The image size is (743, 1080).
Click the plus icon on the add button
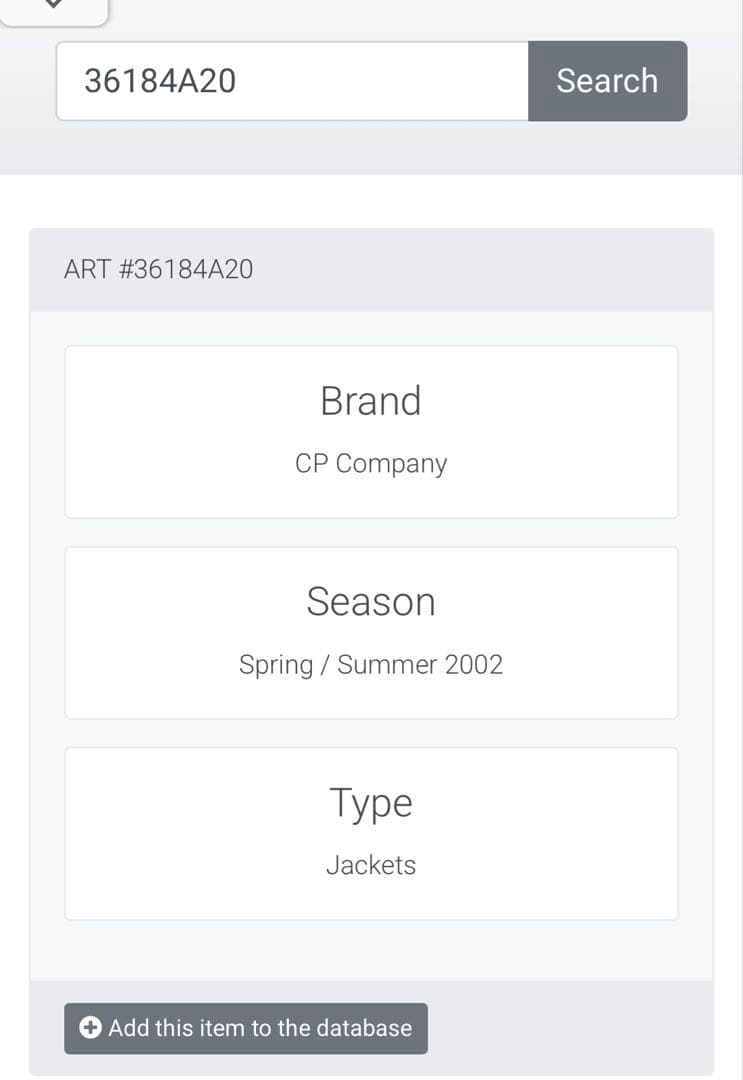[90, 1028]
